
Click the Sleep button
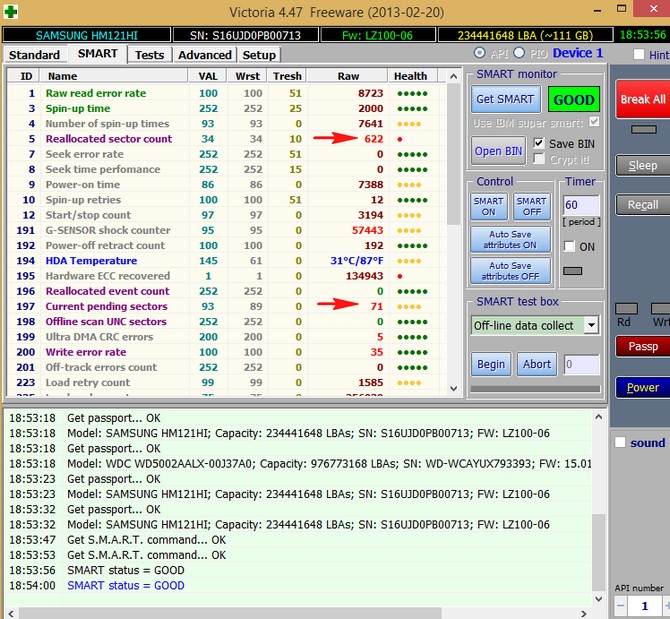click(641, 165)
